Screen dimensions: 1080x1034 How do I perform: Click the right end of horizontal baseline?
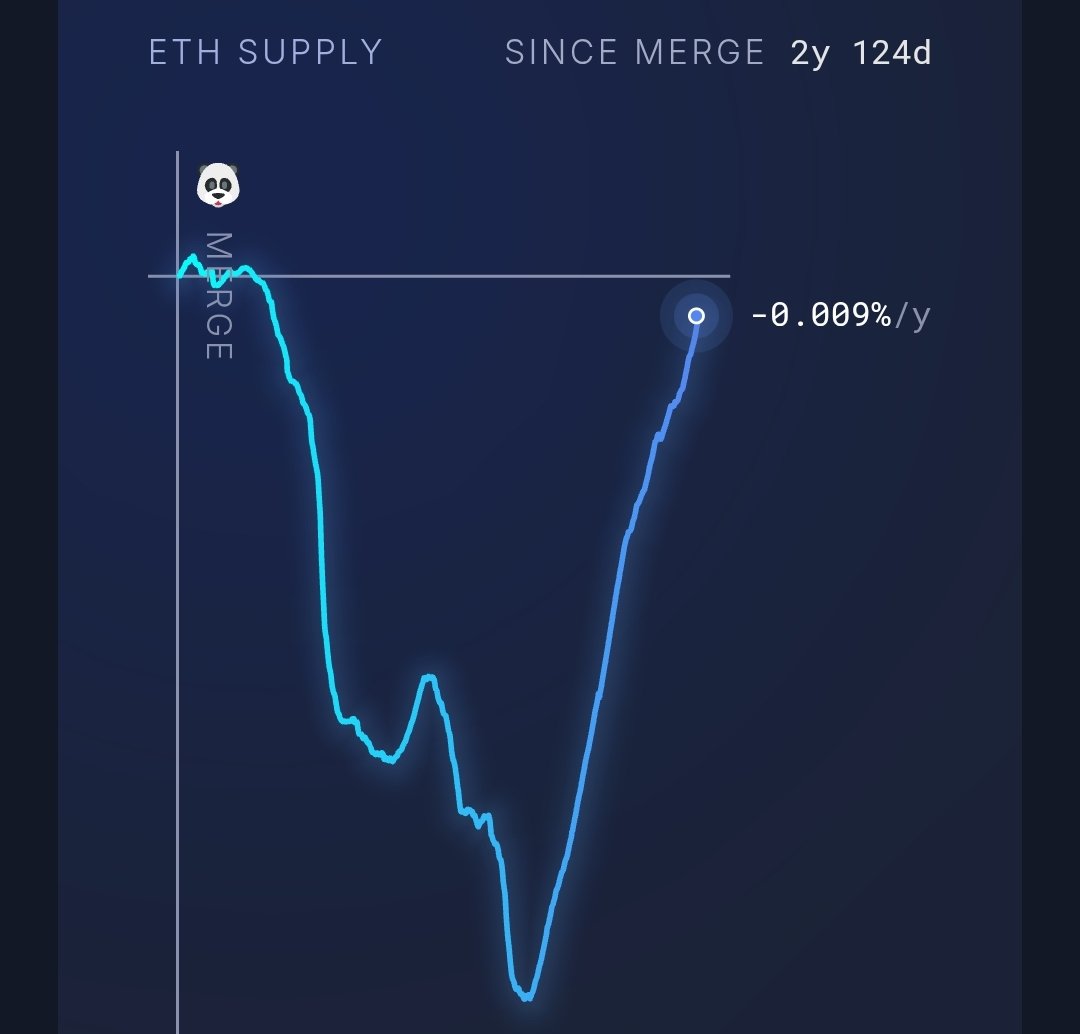pyautogui.click(x=729, y=276)
